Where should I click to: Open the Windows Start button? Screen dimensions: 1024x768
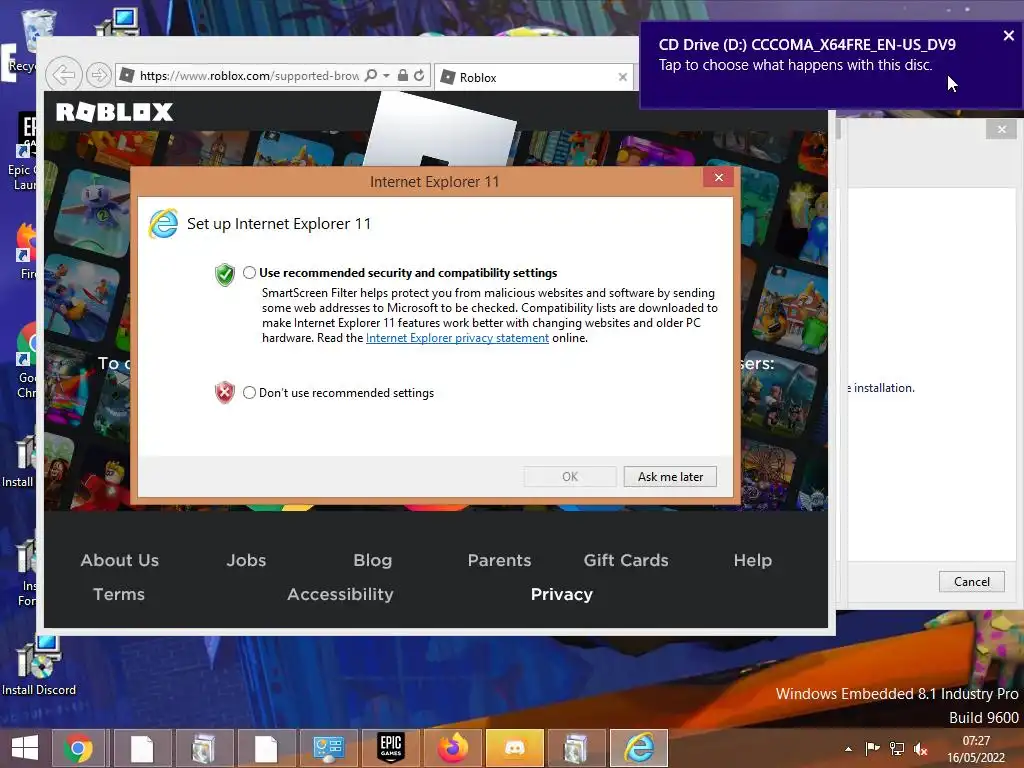(x=25, y=748)
